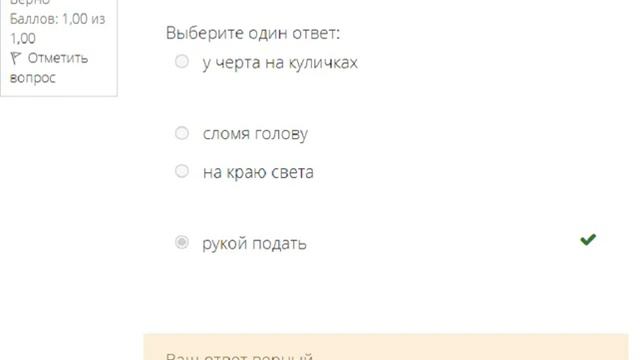Click the green checkmark next to рукой подать

pyautogui.click(x=588, y=239)
